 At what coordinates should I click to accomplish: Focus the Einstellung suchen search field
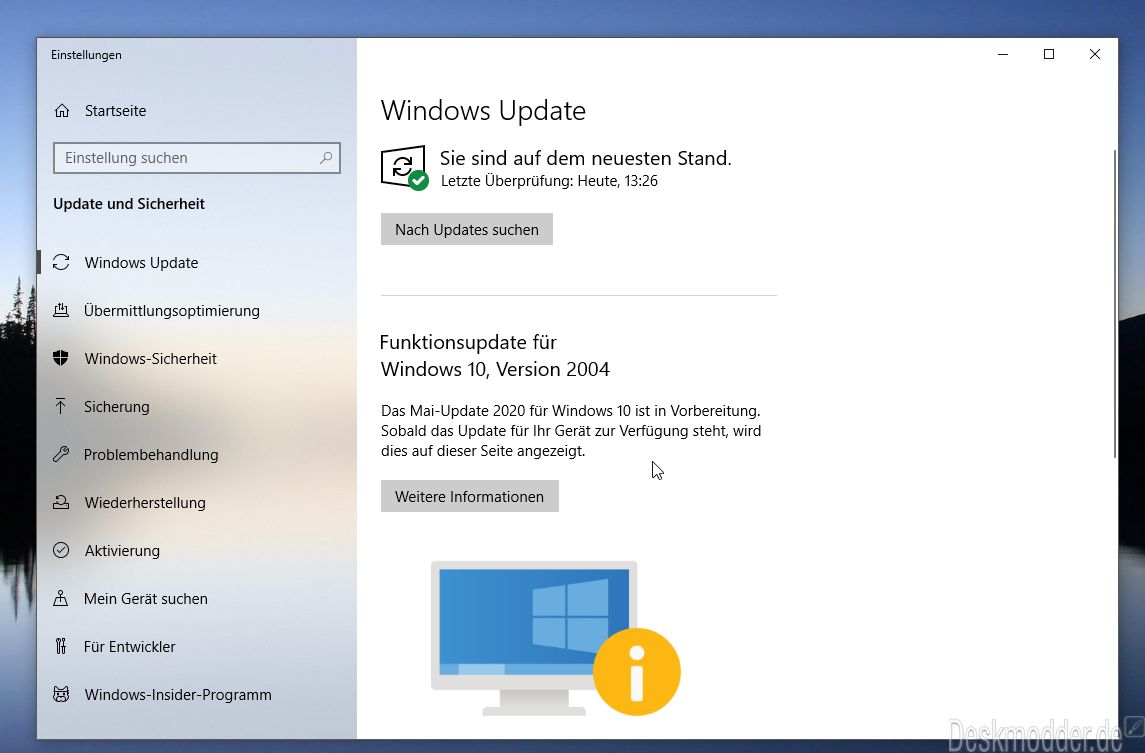(196, 158)
